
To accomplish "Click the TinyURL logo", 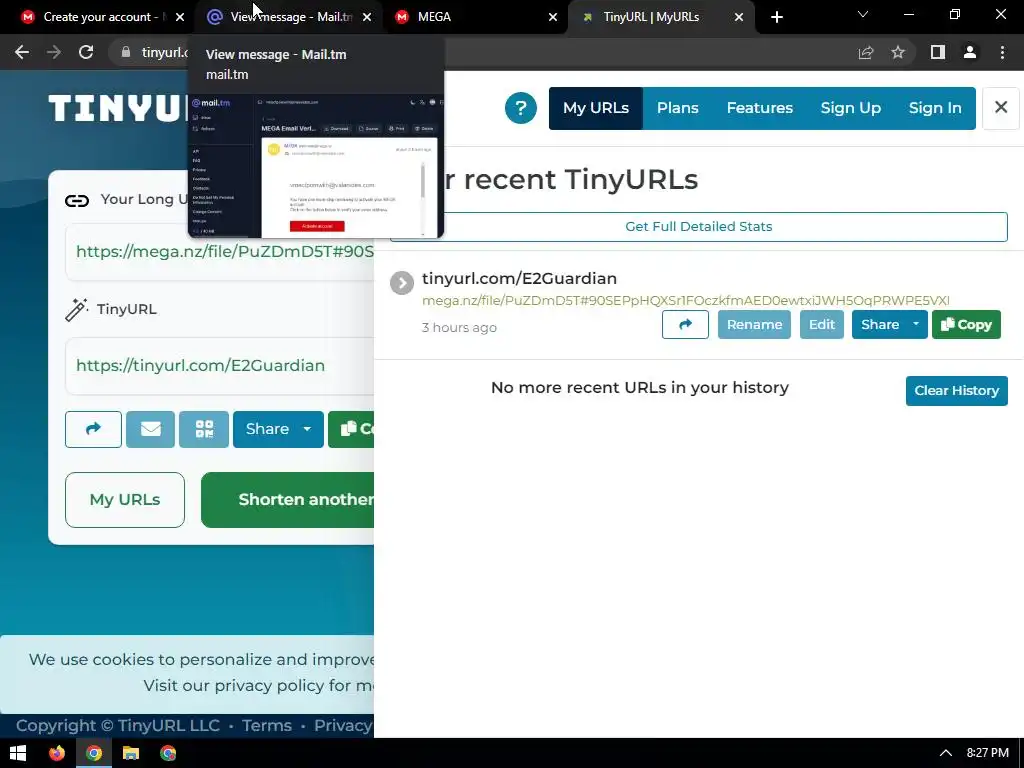I will pos(118,108).
